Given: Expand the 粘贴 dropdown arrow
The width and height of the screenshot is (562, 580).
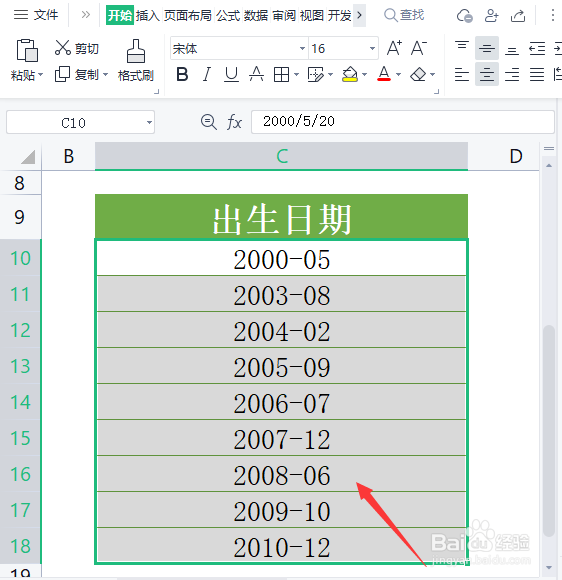Looking at the screenshot, I should point(40,75).
